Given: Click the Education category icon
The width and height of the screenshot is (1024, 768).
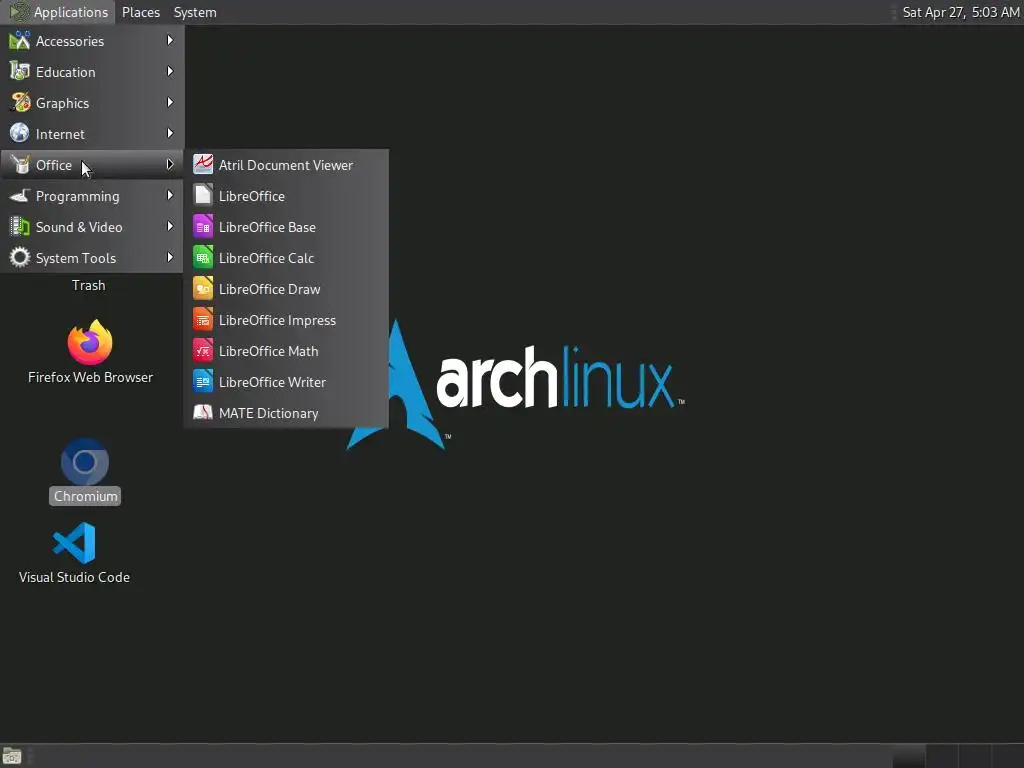Looking at the screenshot, I should pos(20,71).
